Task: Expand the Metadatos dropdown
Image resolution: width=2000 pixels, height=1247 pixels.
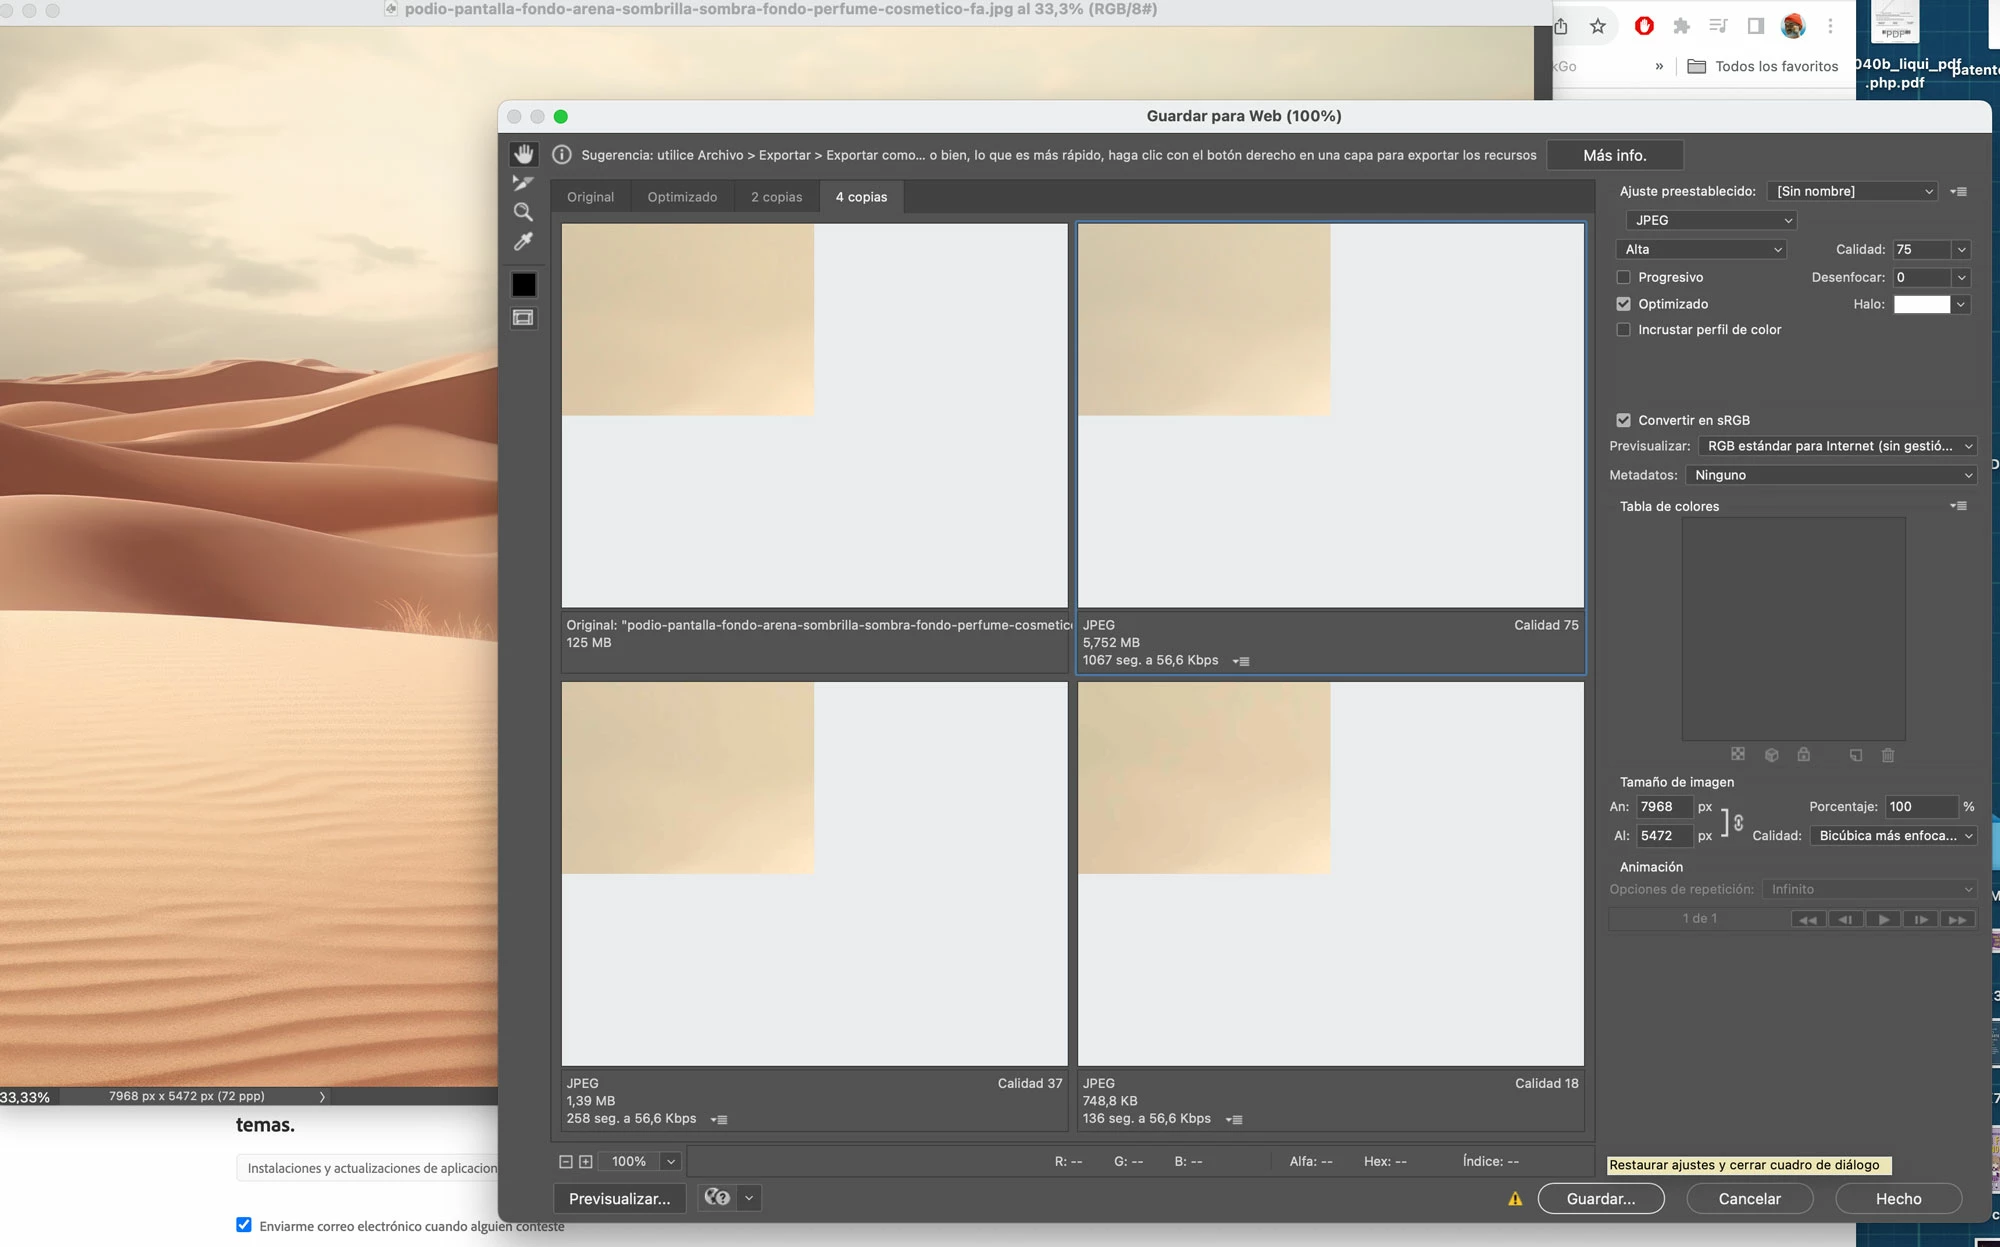Action: pos(1830,475)
